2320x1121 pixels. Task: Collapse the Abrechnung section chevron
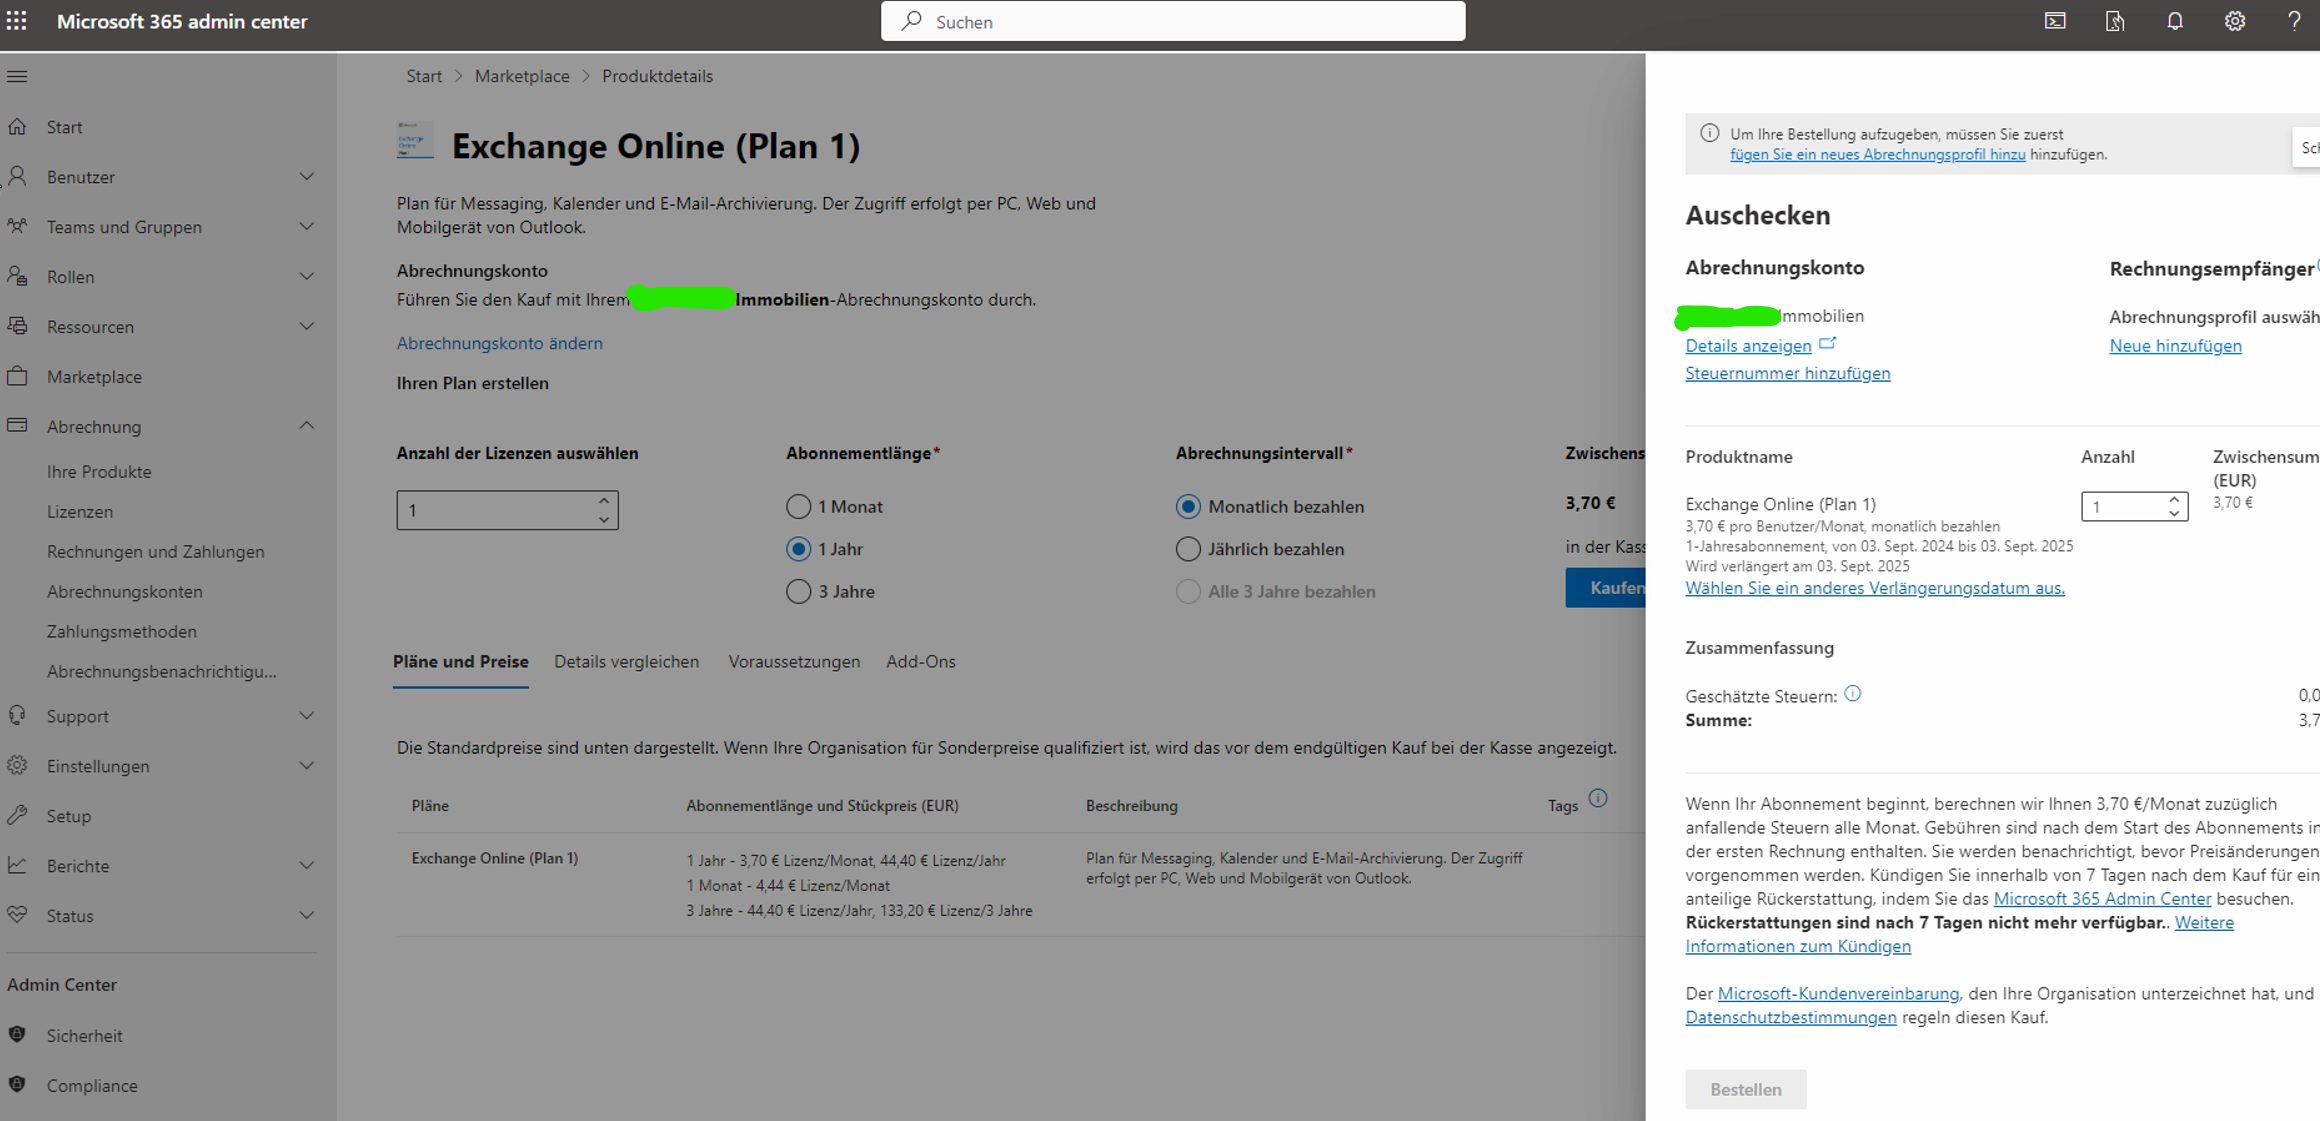pos(307,426)
